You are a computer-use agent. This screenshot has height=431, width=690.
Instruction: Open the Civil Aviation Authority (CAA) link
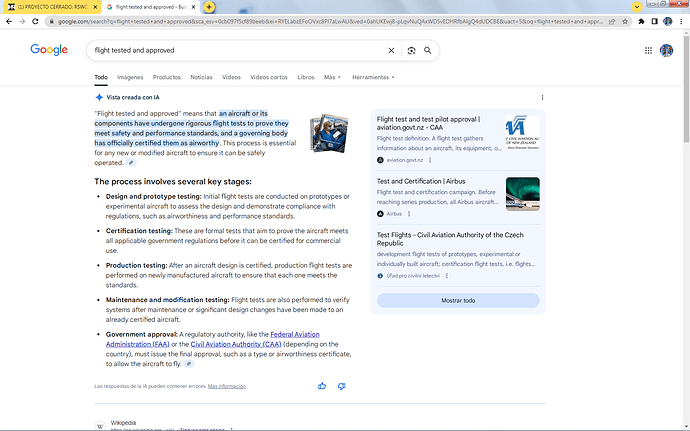tap(236, 344)
